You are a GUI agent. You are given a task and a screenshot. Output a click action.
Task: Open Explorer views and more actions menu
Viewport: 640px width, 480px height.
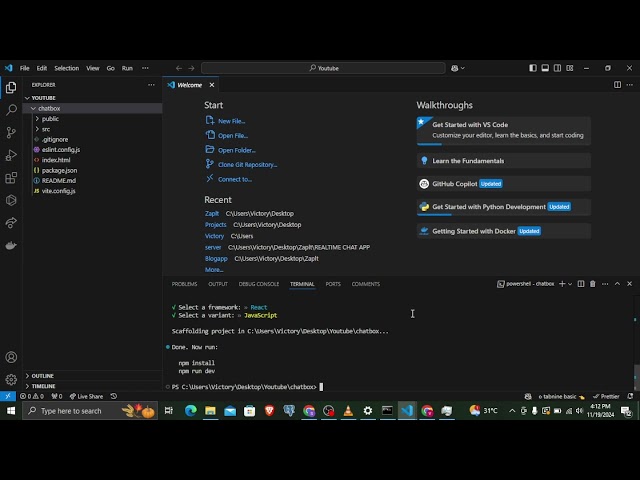pyautogui.click(x=151, y=85)
